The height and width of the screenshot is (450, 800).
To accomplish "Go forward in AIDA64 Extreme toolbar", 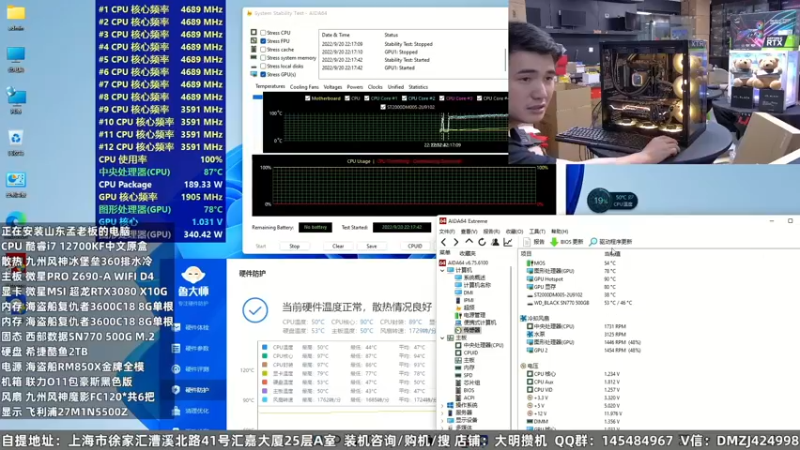I will [x=456, y=242].
